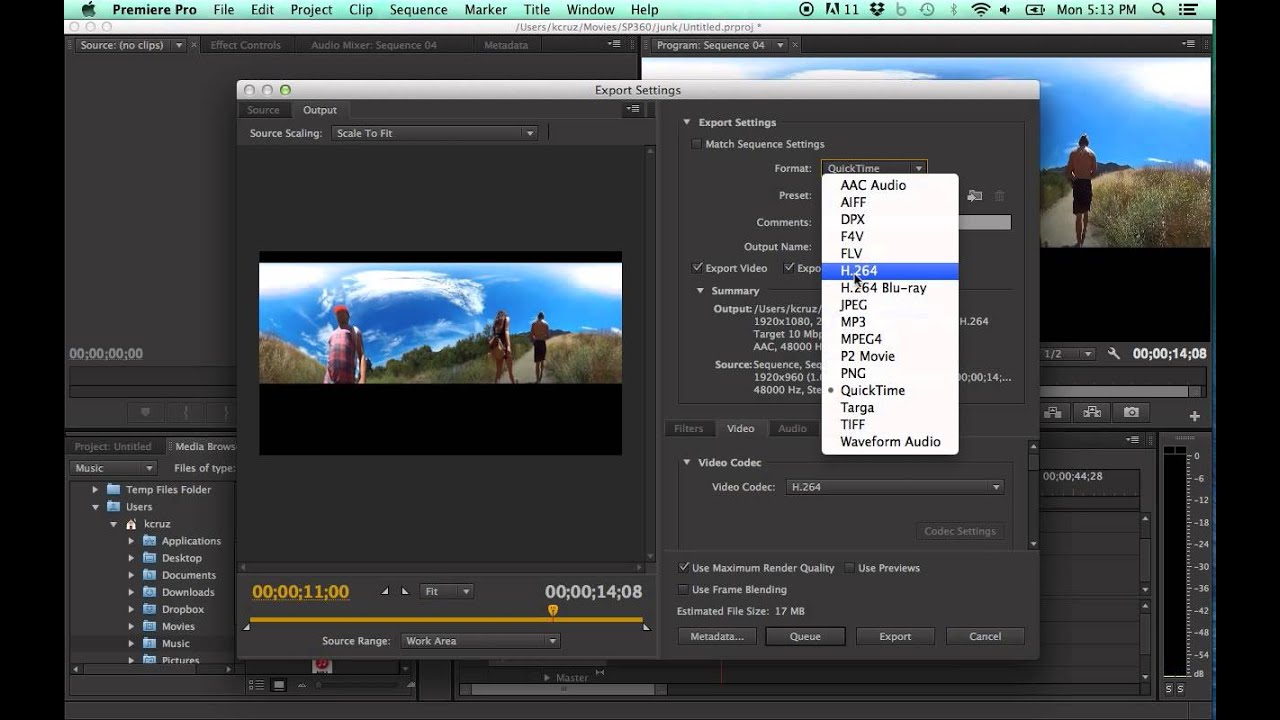
Task: Select H.264 from format list
Action: [x=890, y=271]
